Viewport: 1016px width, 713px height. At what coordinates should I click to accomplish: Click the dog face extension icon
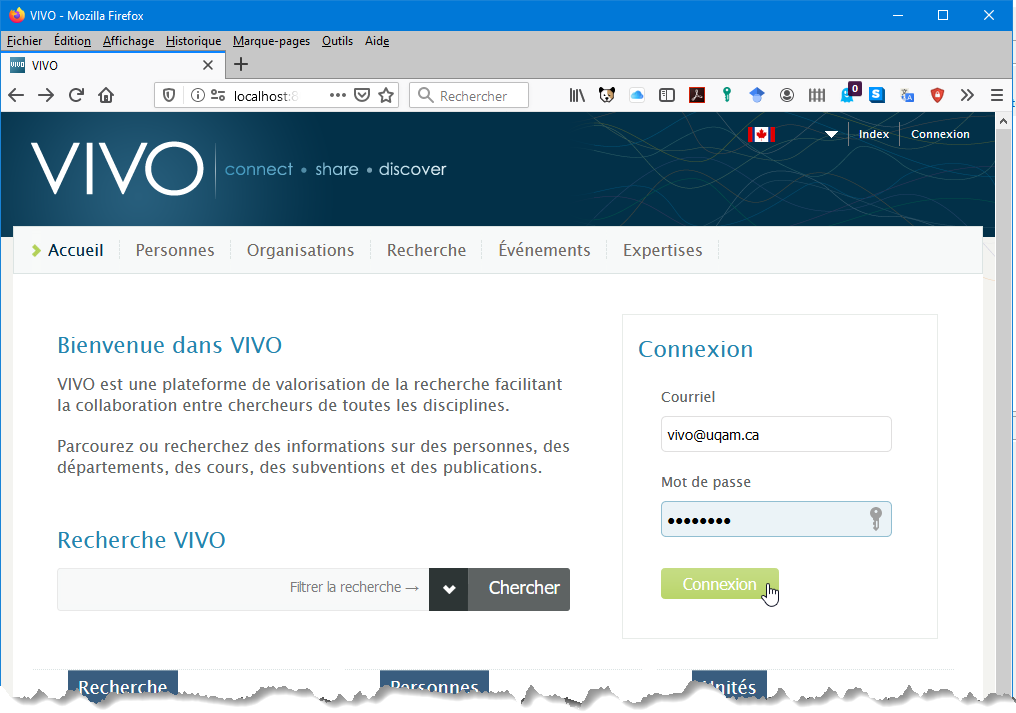click(x=606, y=95)
